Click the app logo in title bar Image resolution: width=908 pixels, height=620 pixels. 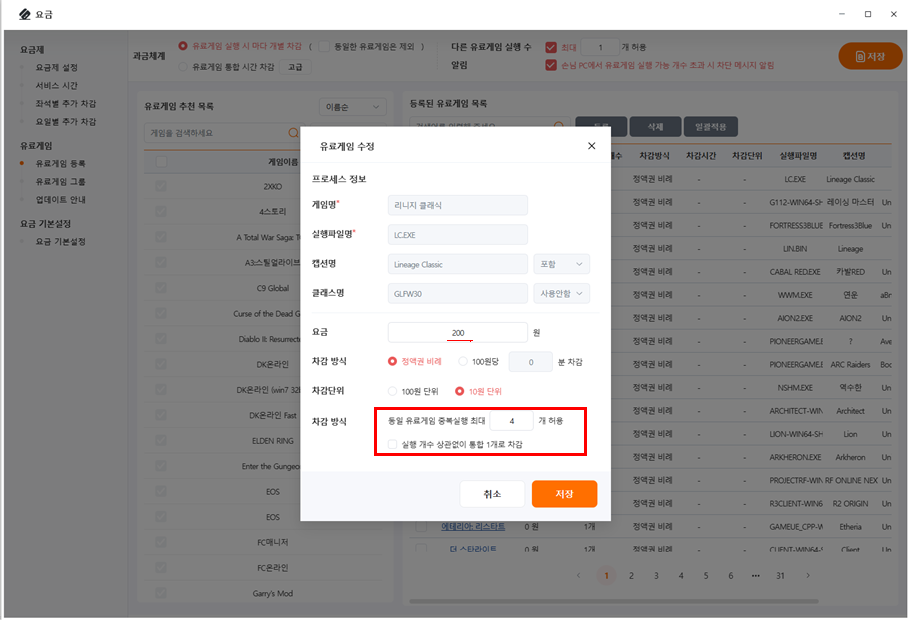click(25, 14)
